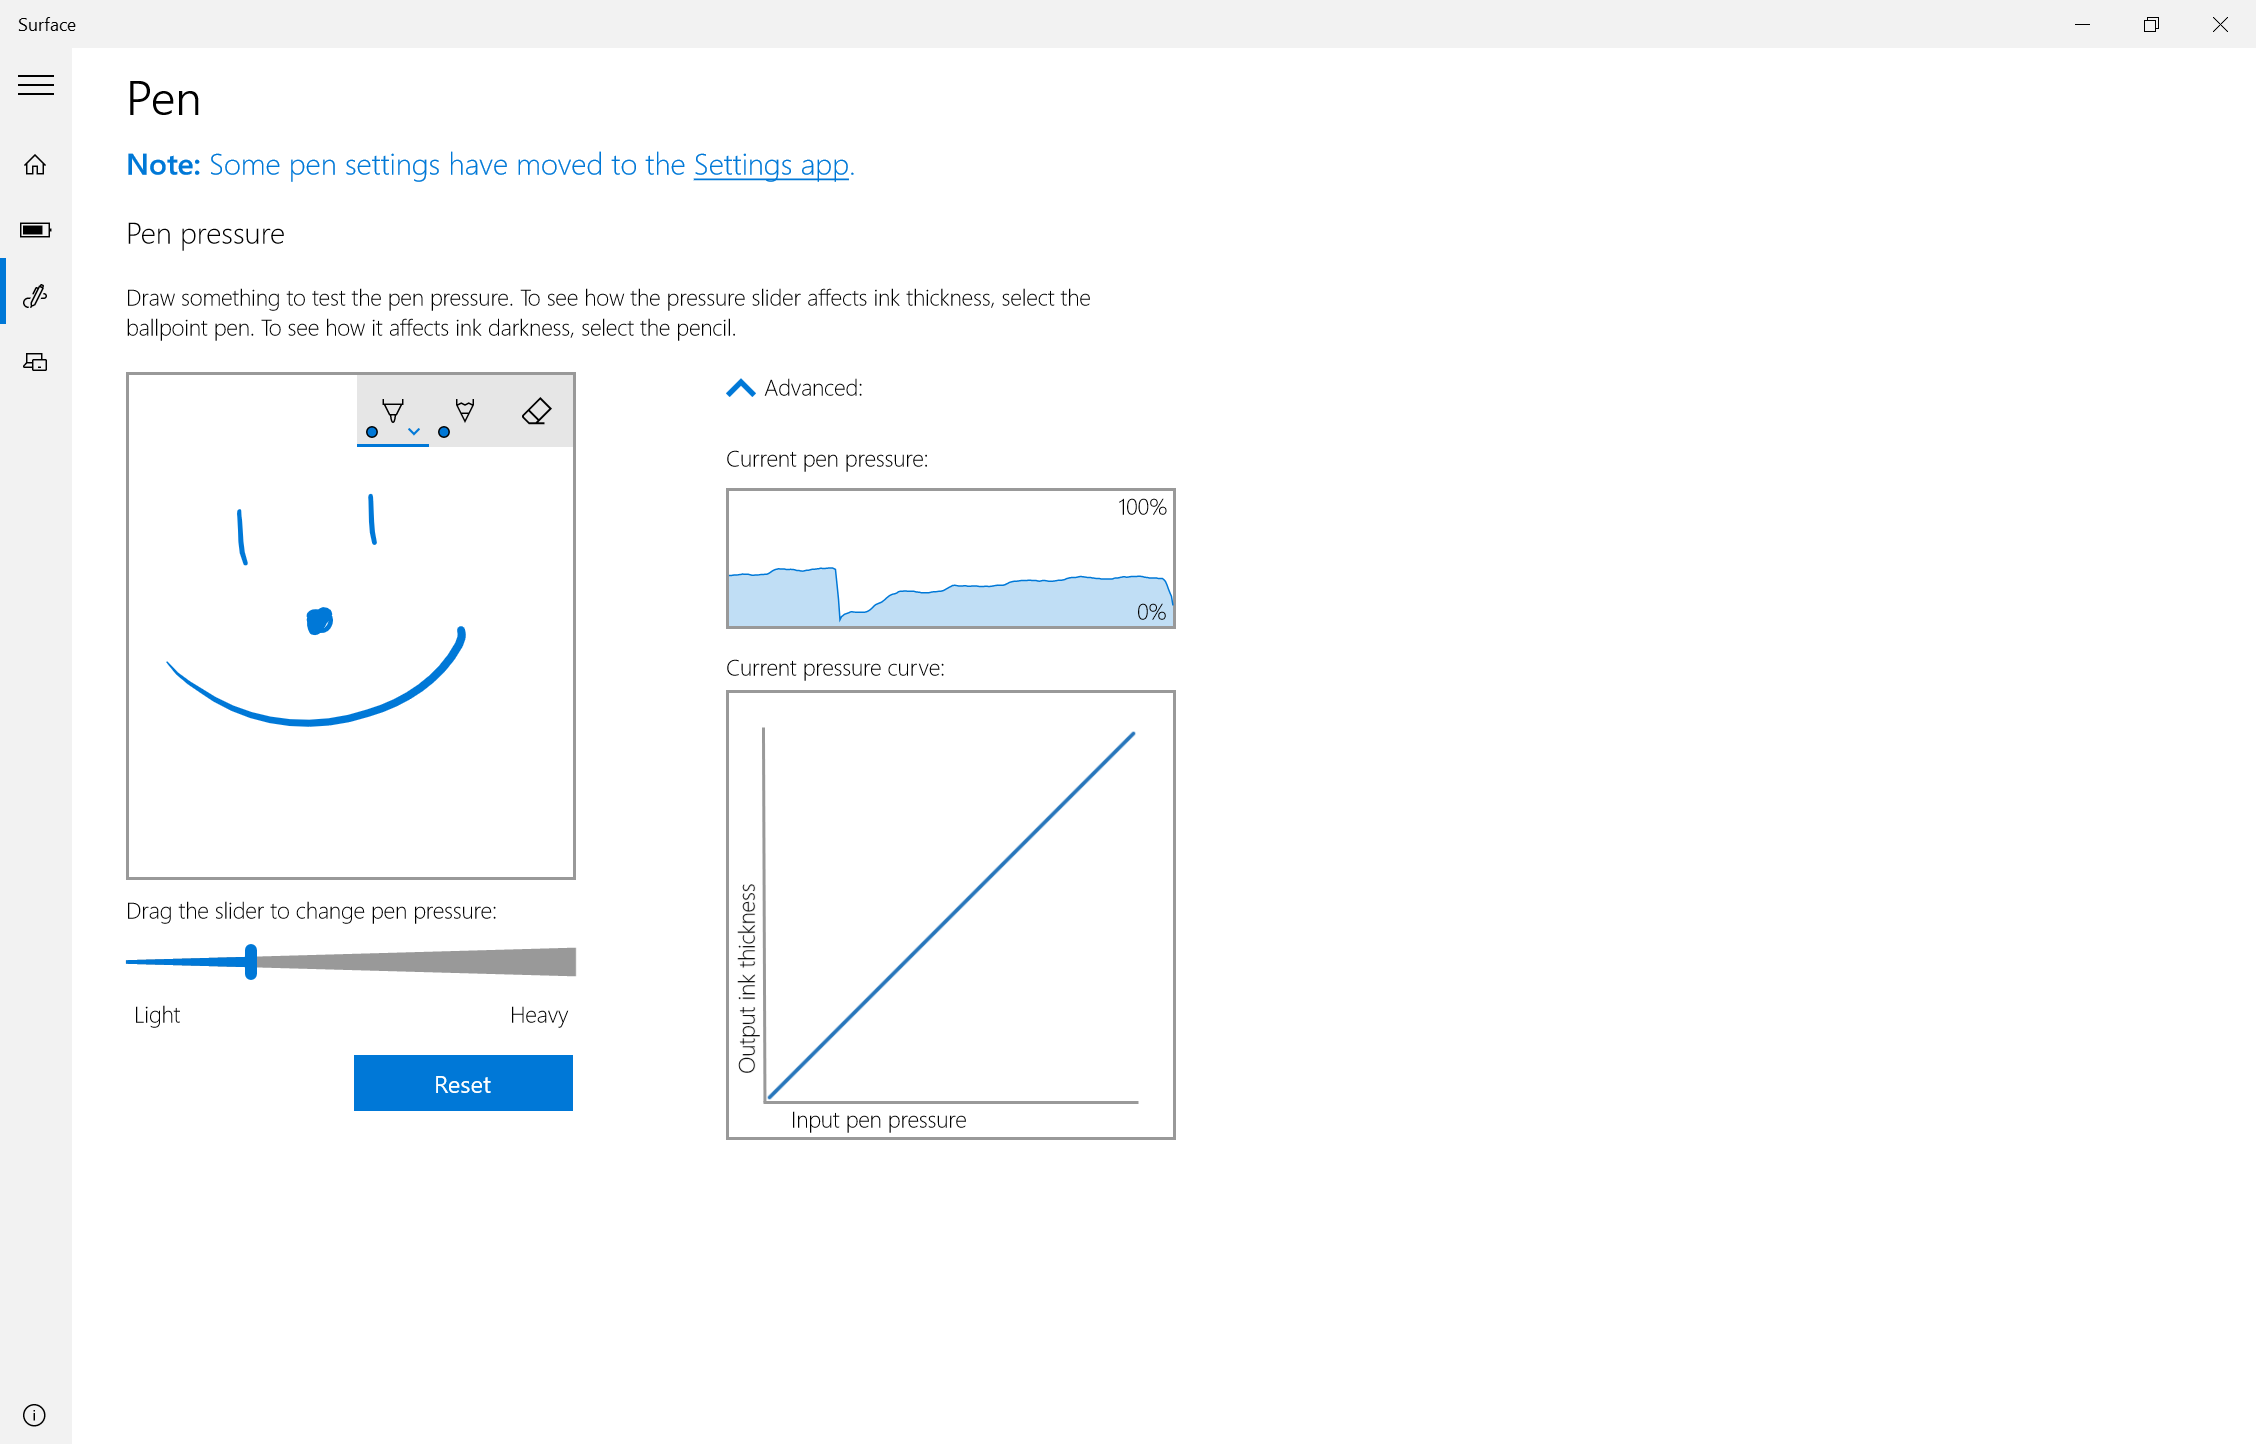2256x1444 pixels.
Task: Restore down the Surface window
Action: 2151,24
